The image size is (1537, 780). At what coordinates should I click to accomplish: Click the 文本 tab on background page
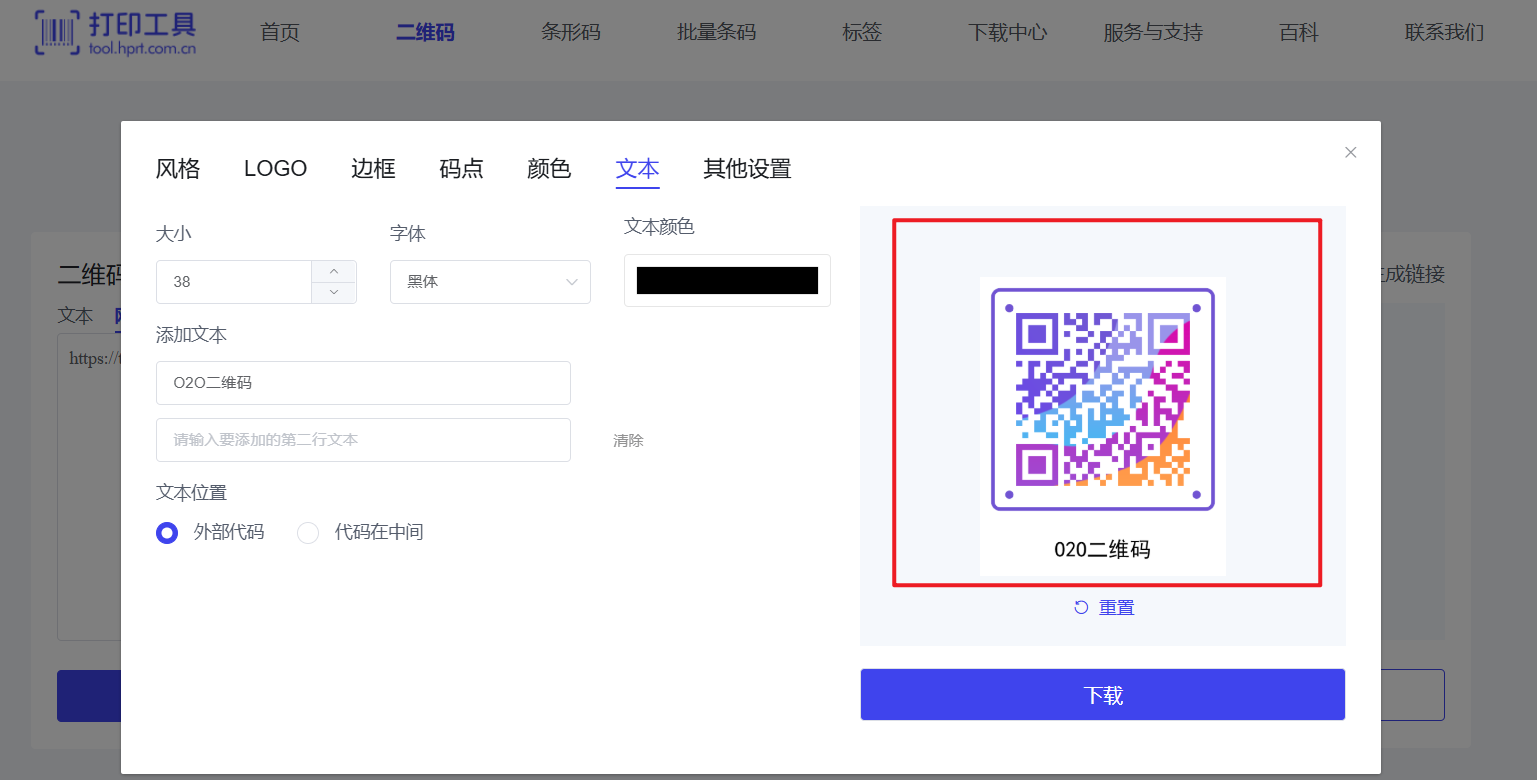tap(75, 316)
